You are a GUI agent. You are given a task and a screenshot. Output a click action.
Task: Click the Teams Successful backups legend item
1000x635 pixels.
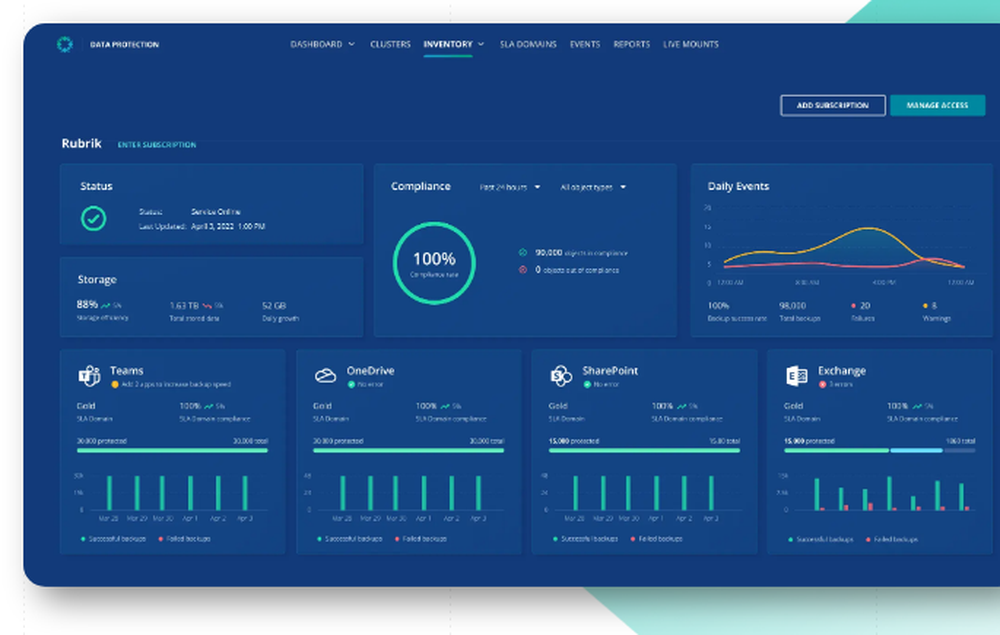pyautogui.click(x=114, y=539)
